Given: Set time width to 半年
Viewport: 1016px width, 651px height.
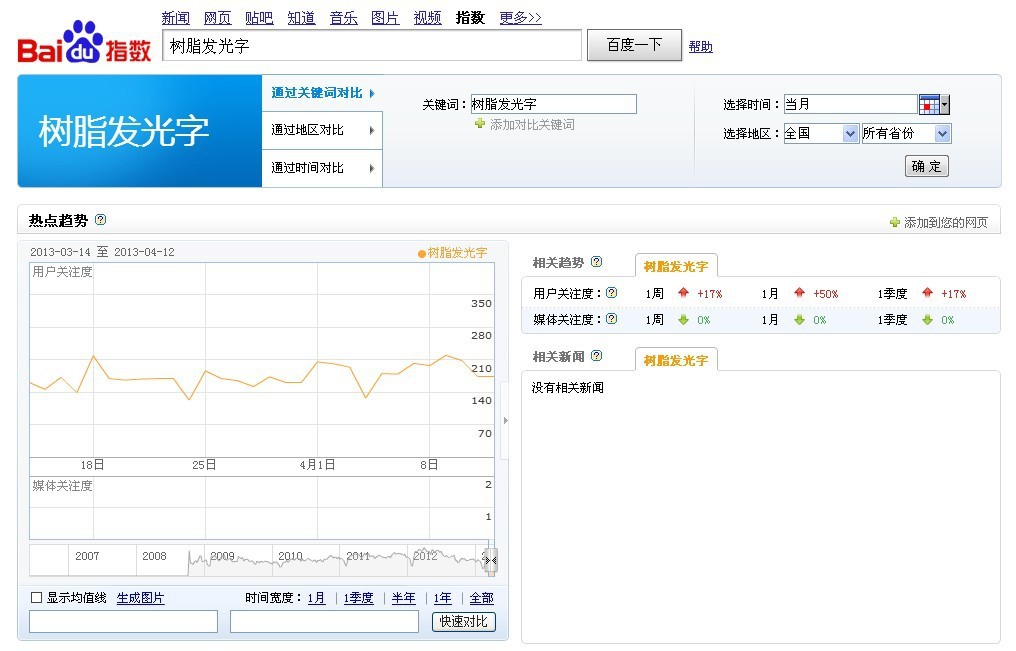Looking at the screenshot, I should click(403, 598).
